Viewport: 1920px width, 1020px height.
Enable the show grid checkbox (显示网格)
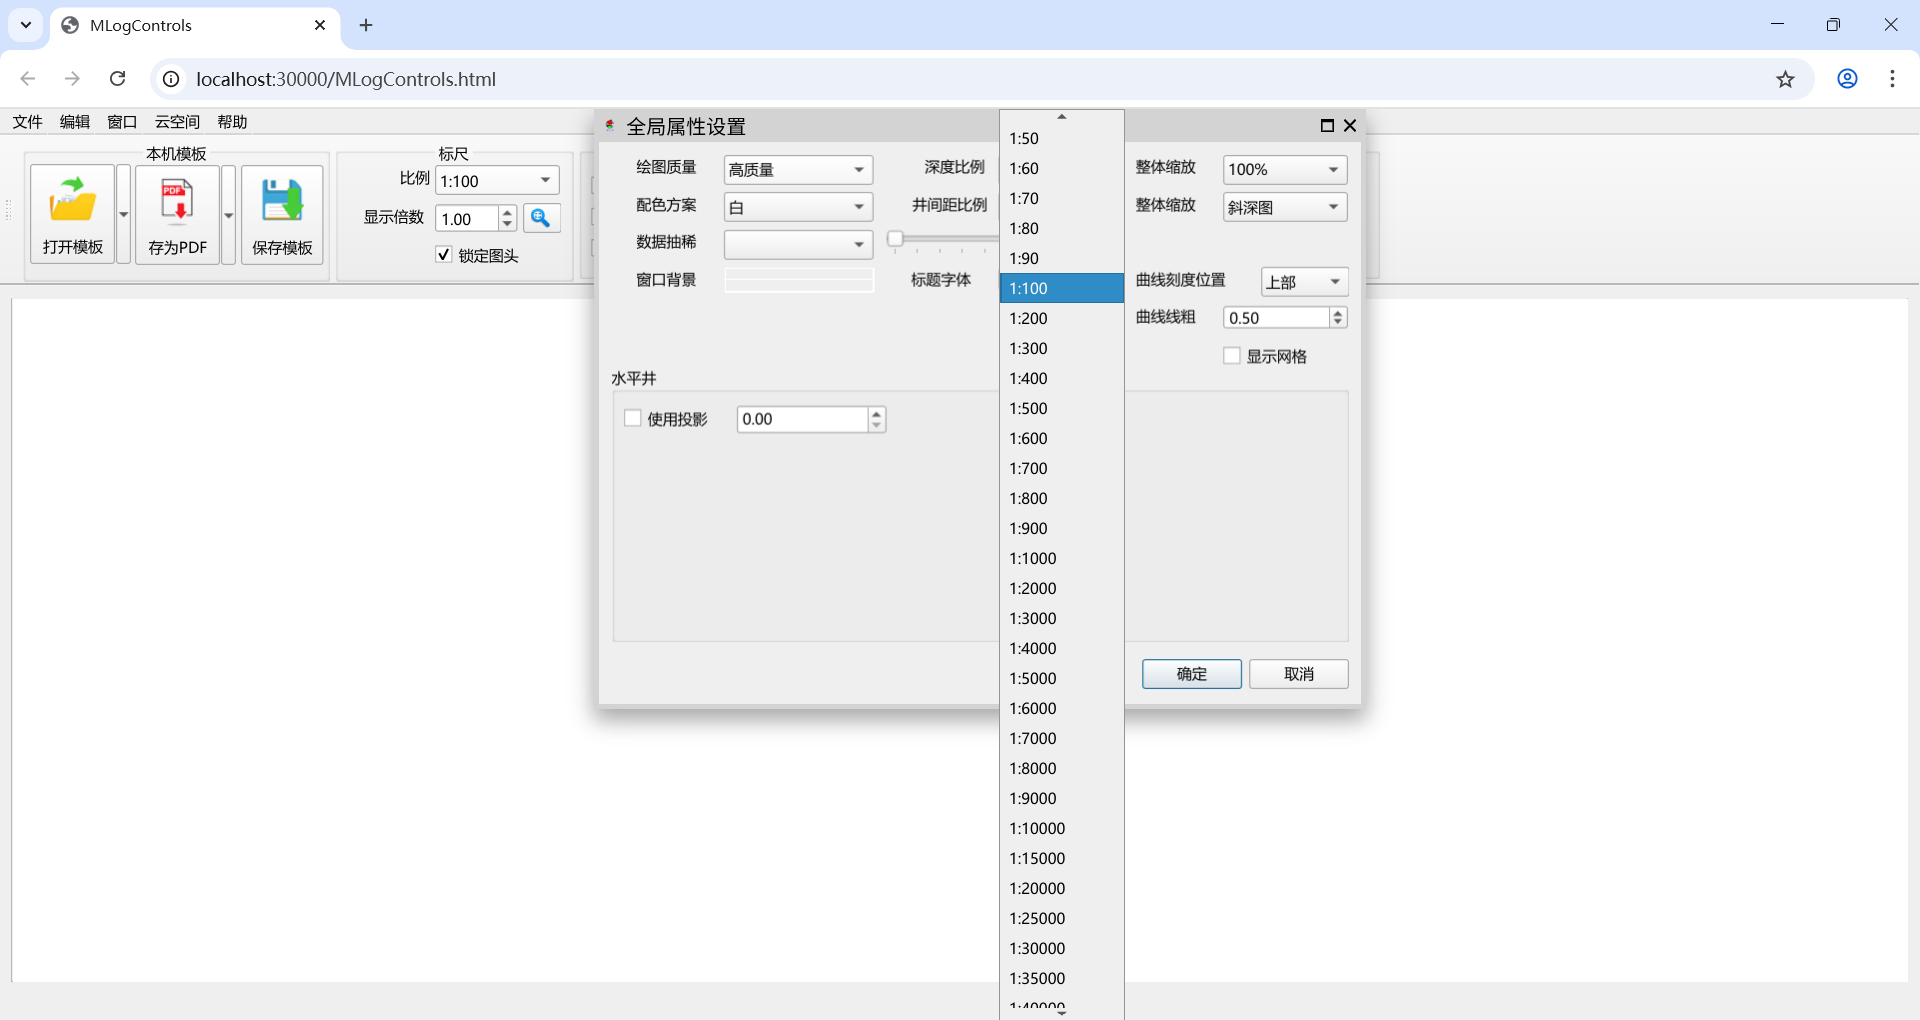tap(1232, 356)
